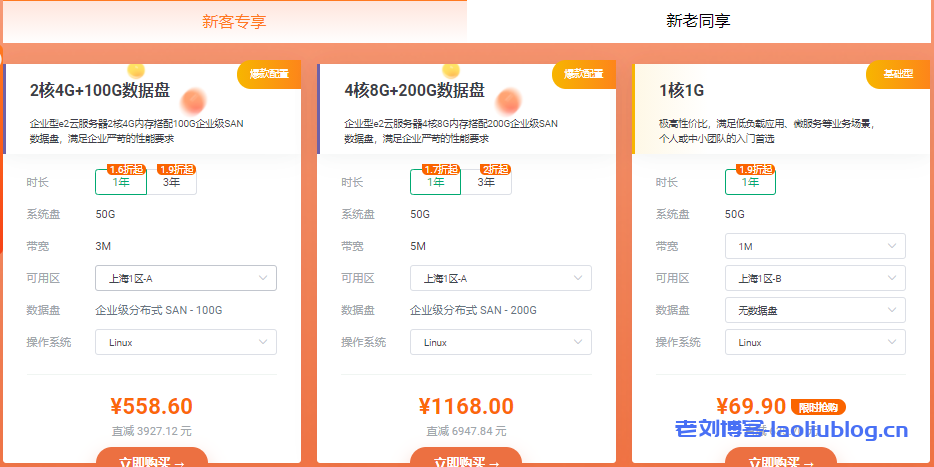Open 操作系统 dropdown in 4核8G plan
Screen dimensions: 934x467
pyautogui.click(x=500, y=342)
